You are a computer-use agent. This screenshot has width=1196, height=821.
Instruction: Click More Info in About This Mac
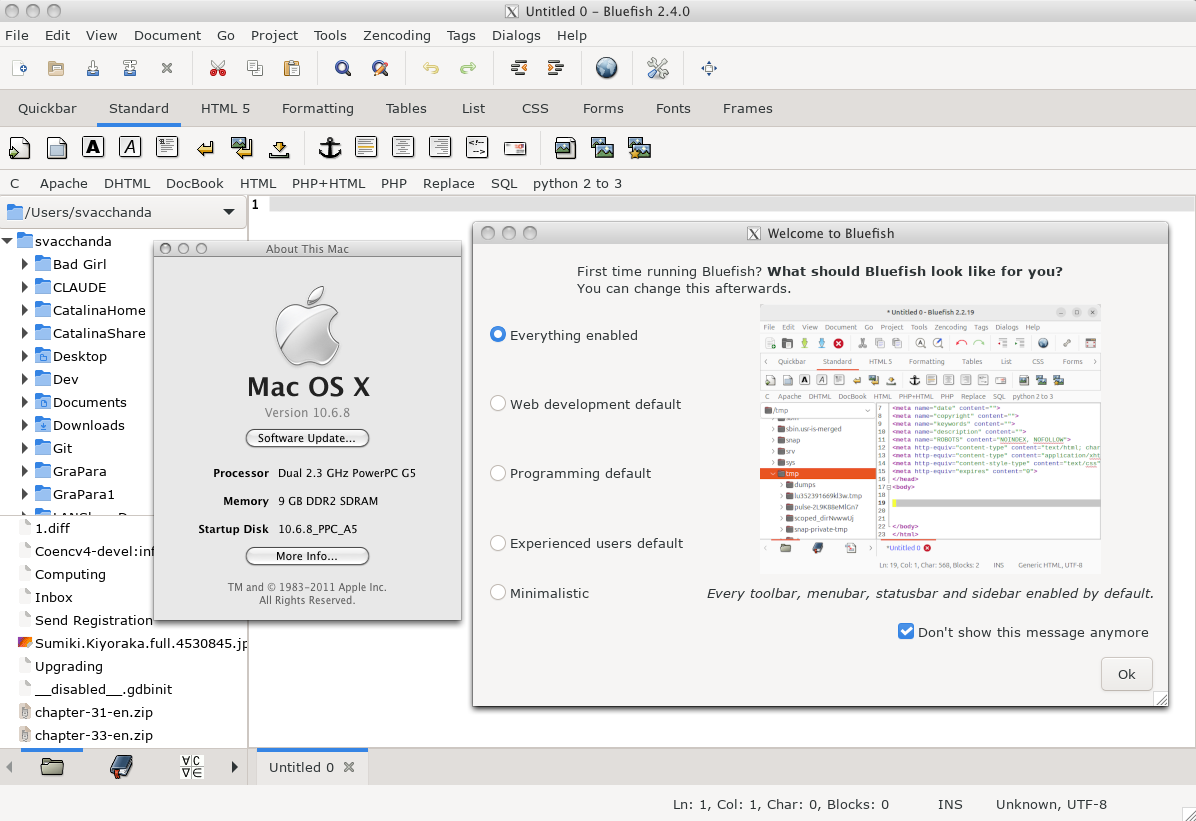click(x=307, y=556)
